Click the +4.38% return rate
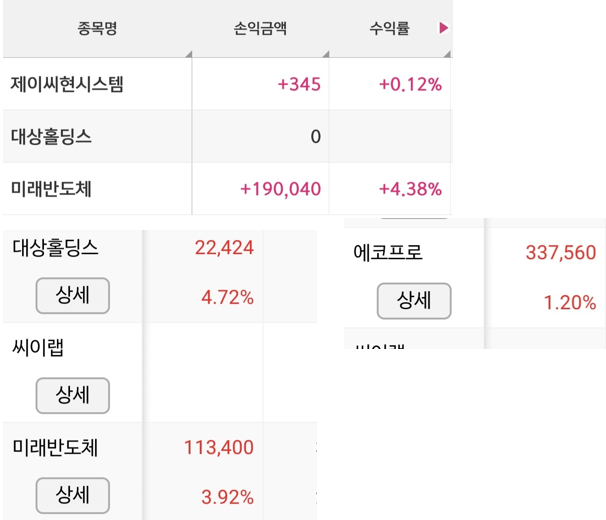 [x=410, y=189]
